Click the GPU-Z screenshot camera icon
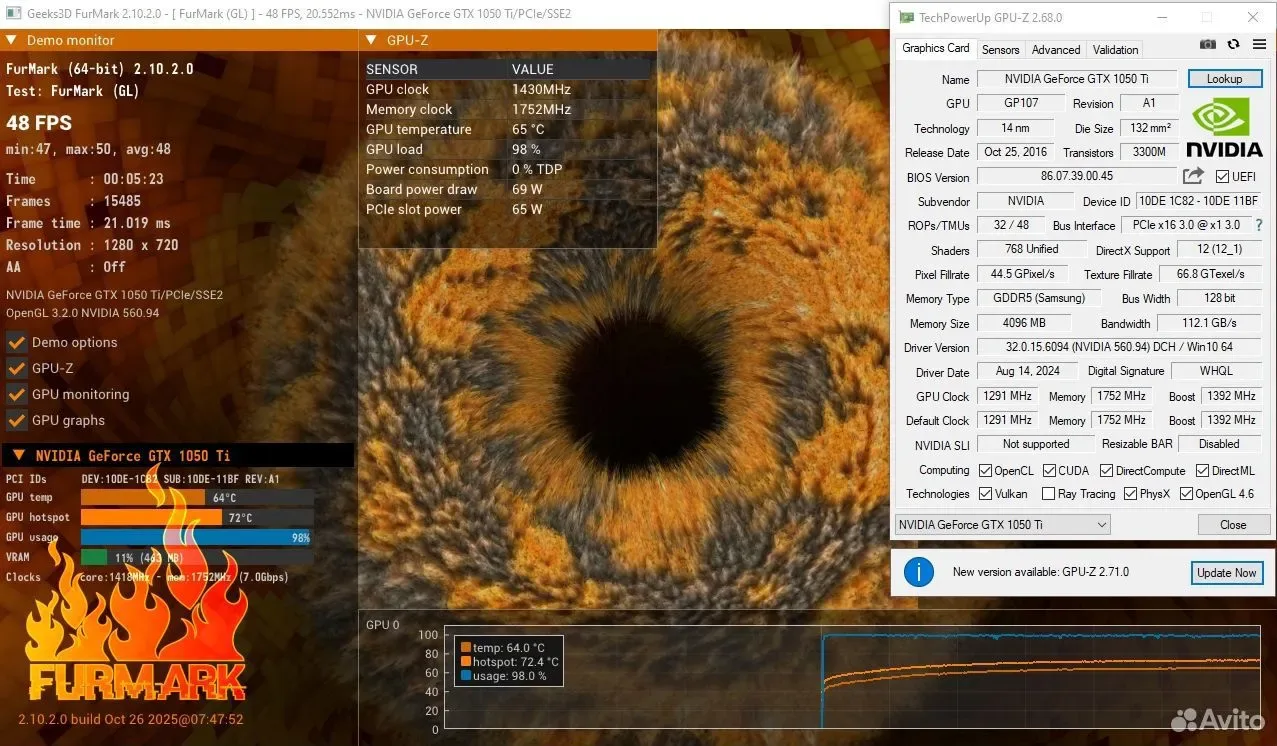 coord(1208,45)
